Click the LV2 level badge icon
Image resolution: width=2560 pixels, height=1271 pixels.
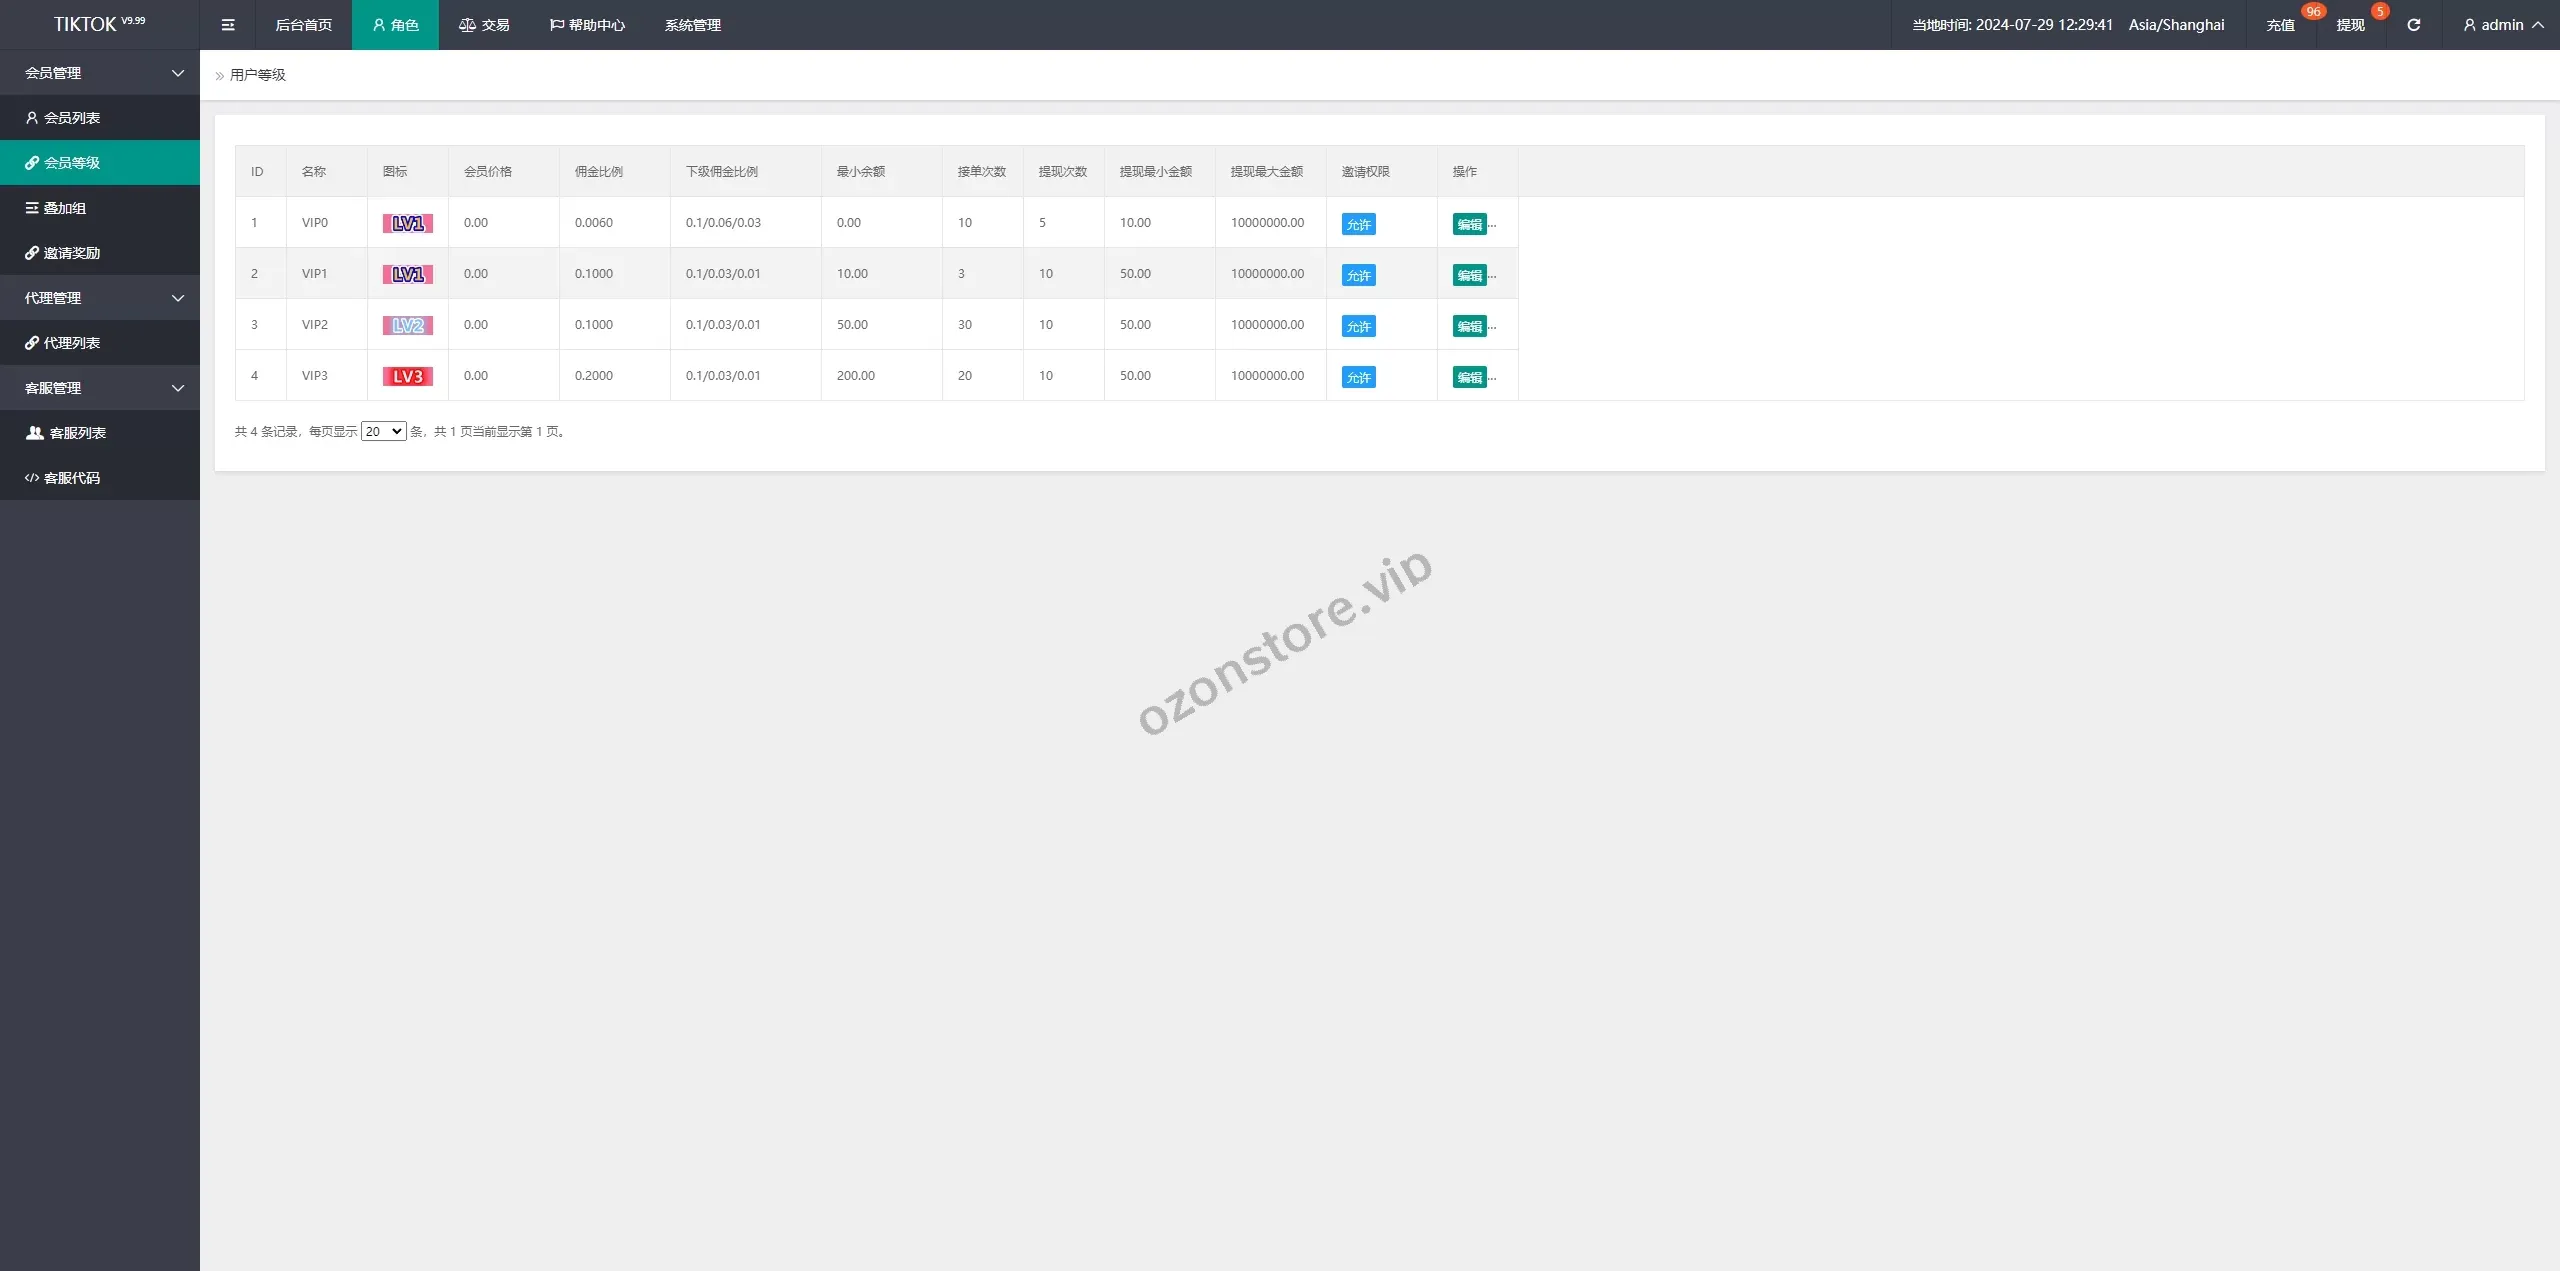(x=407, y=325)
